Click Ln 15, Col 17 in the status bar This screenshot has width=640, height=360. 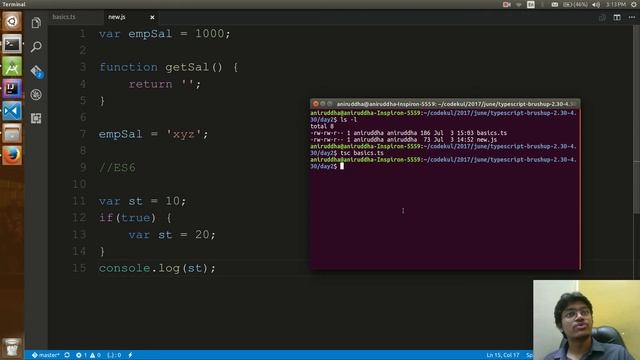pyautogui.click(x=503, y=355)
